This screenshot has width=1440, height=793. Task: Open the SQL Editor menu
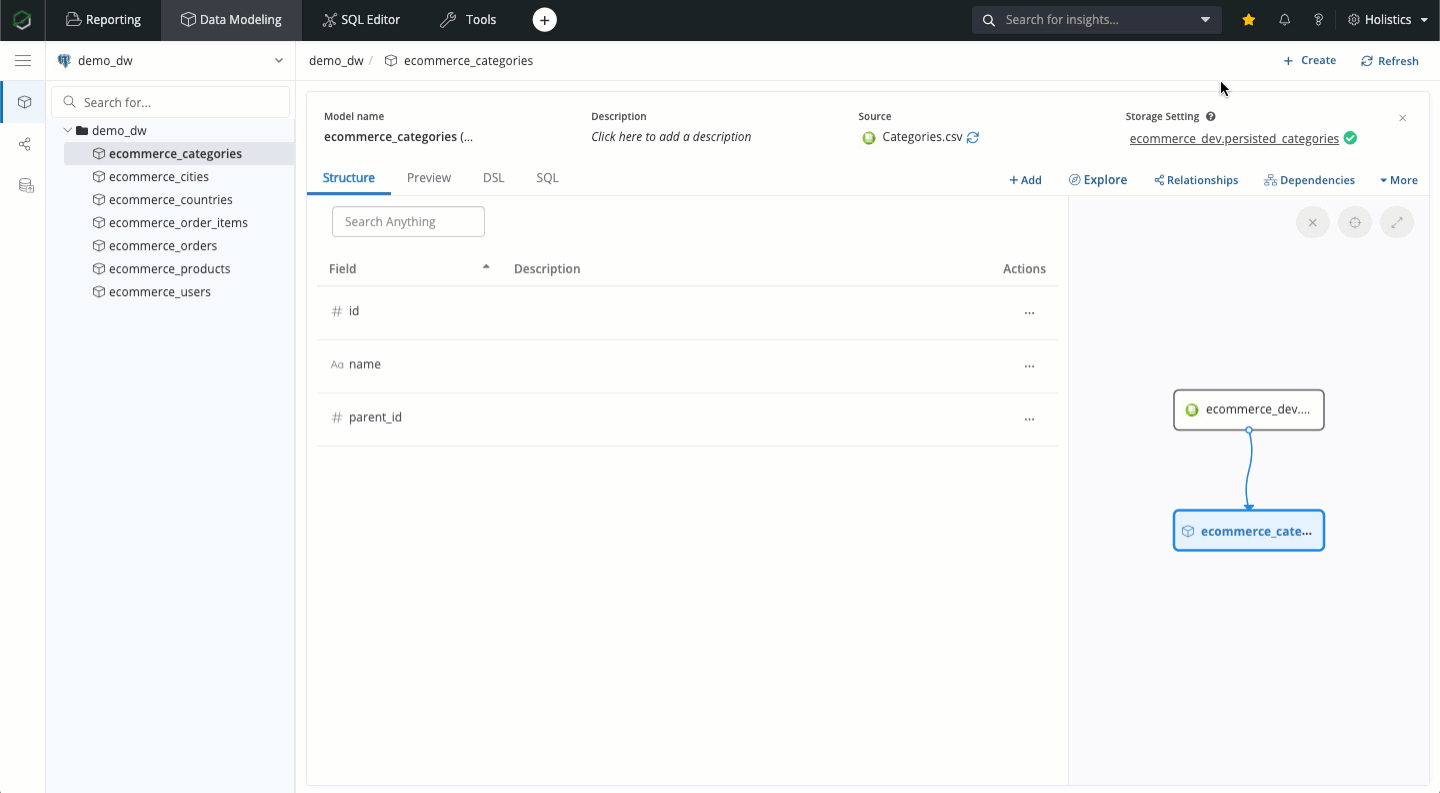361,20
